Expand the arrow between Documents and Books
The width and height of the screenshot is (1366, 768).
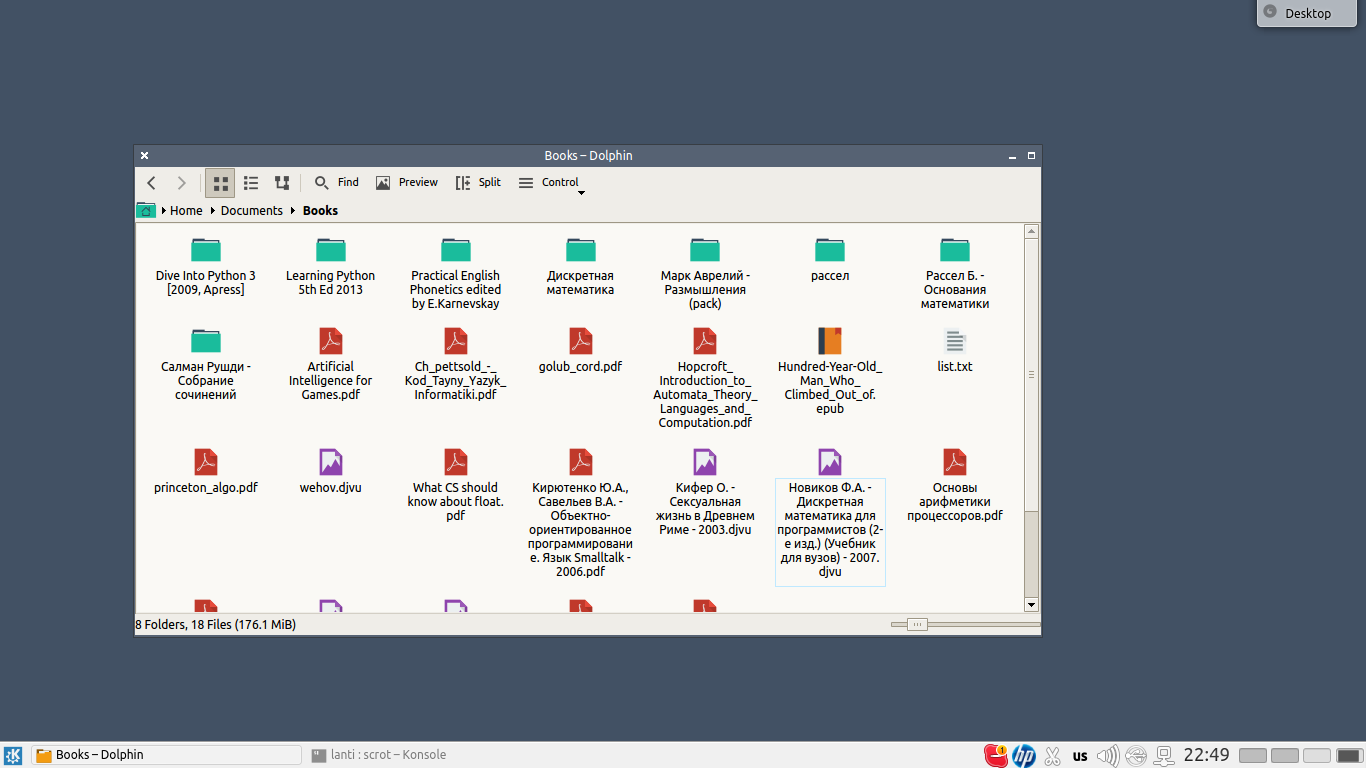pyautogui.click(x=293, y=211)
